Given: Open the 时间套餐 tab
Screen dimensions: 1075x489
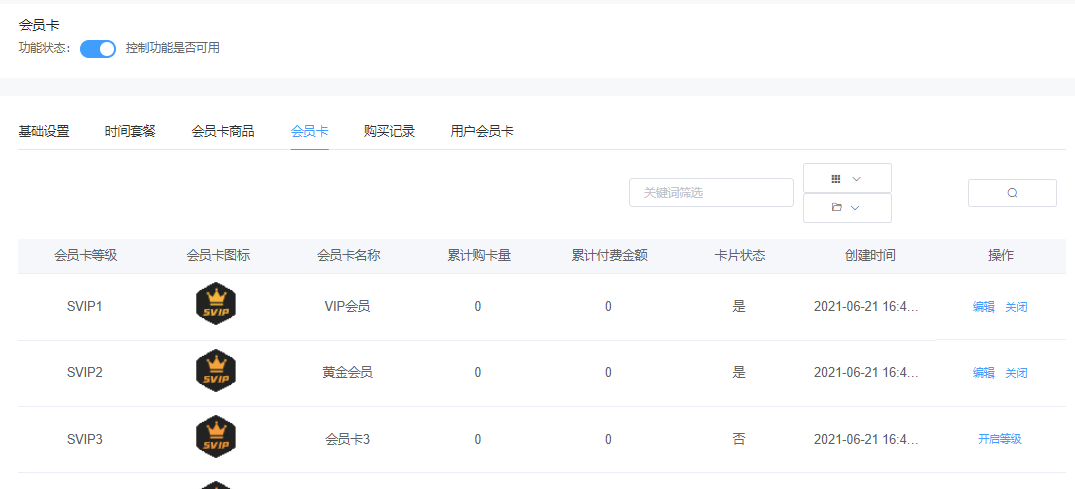Looking at the screenshot, I should [x=130, y=131].
